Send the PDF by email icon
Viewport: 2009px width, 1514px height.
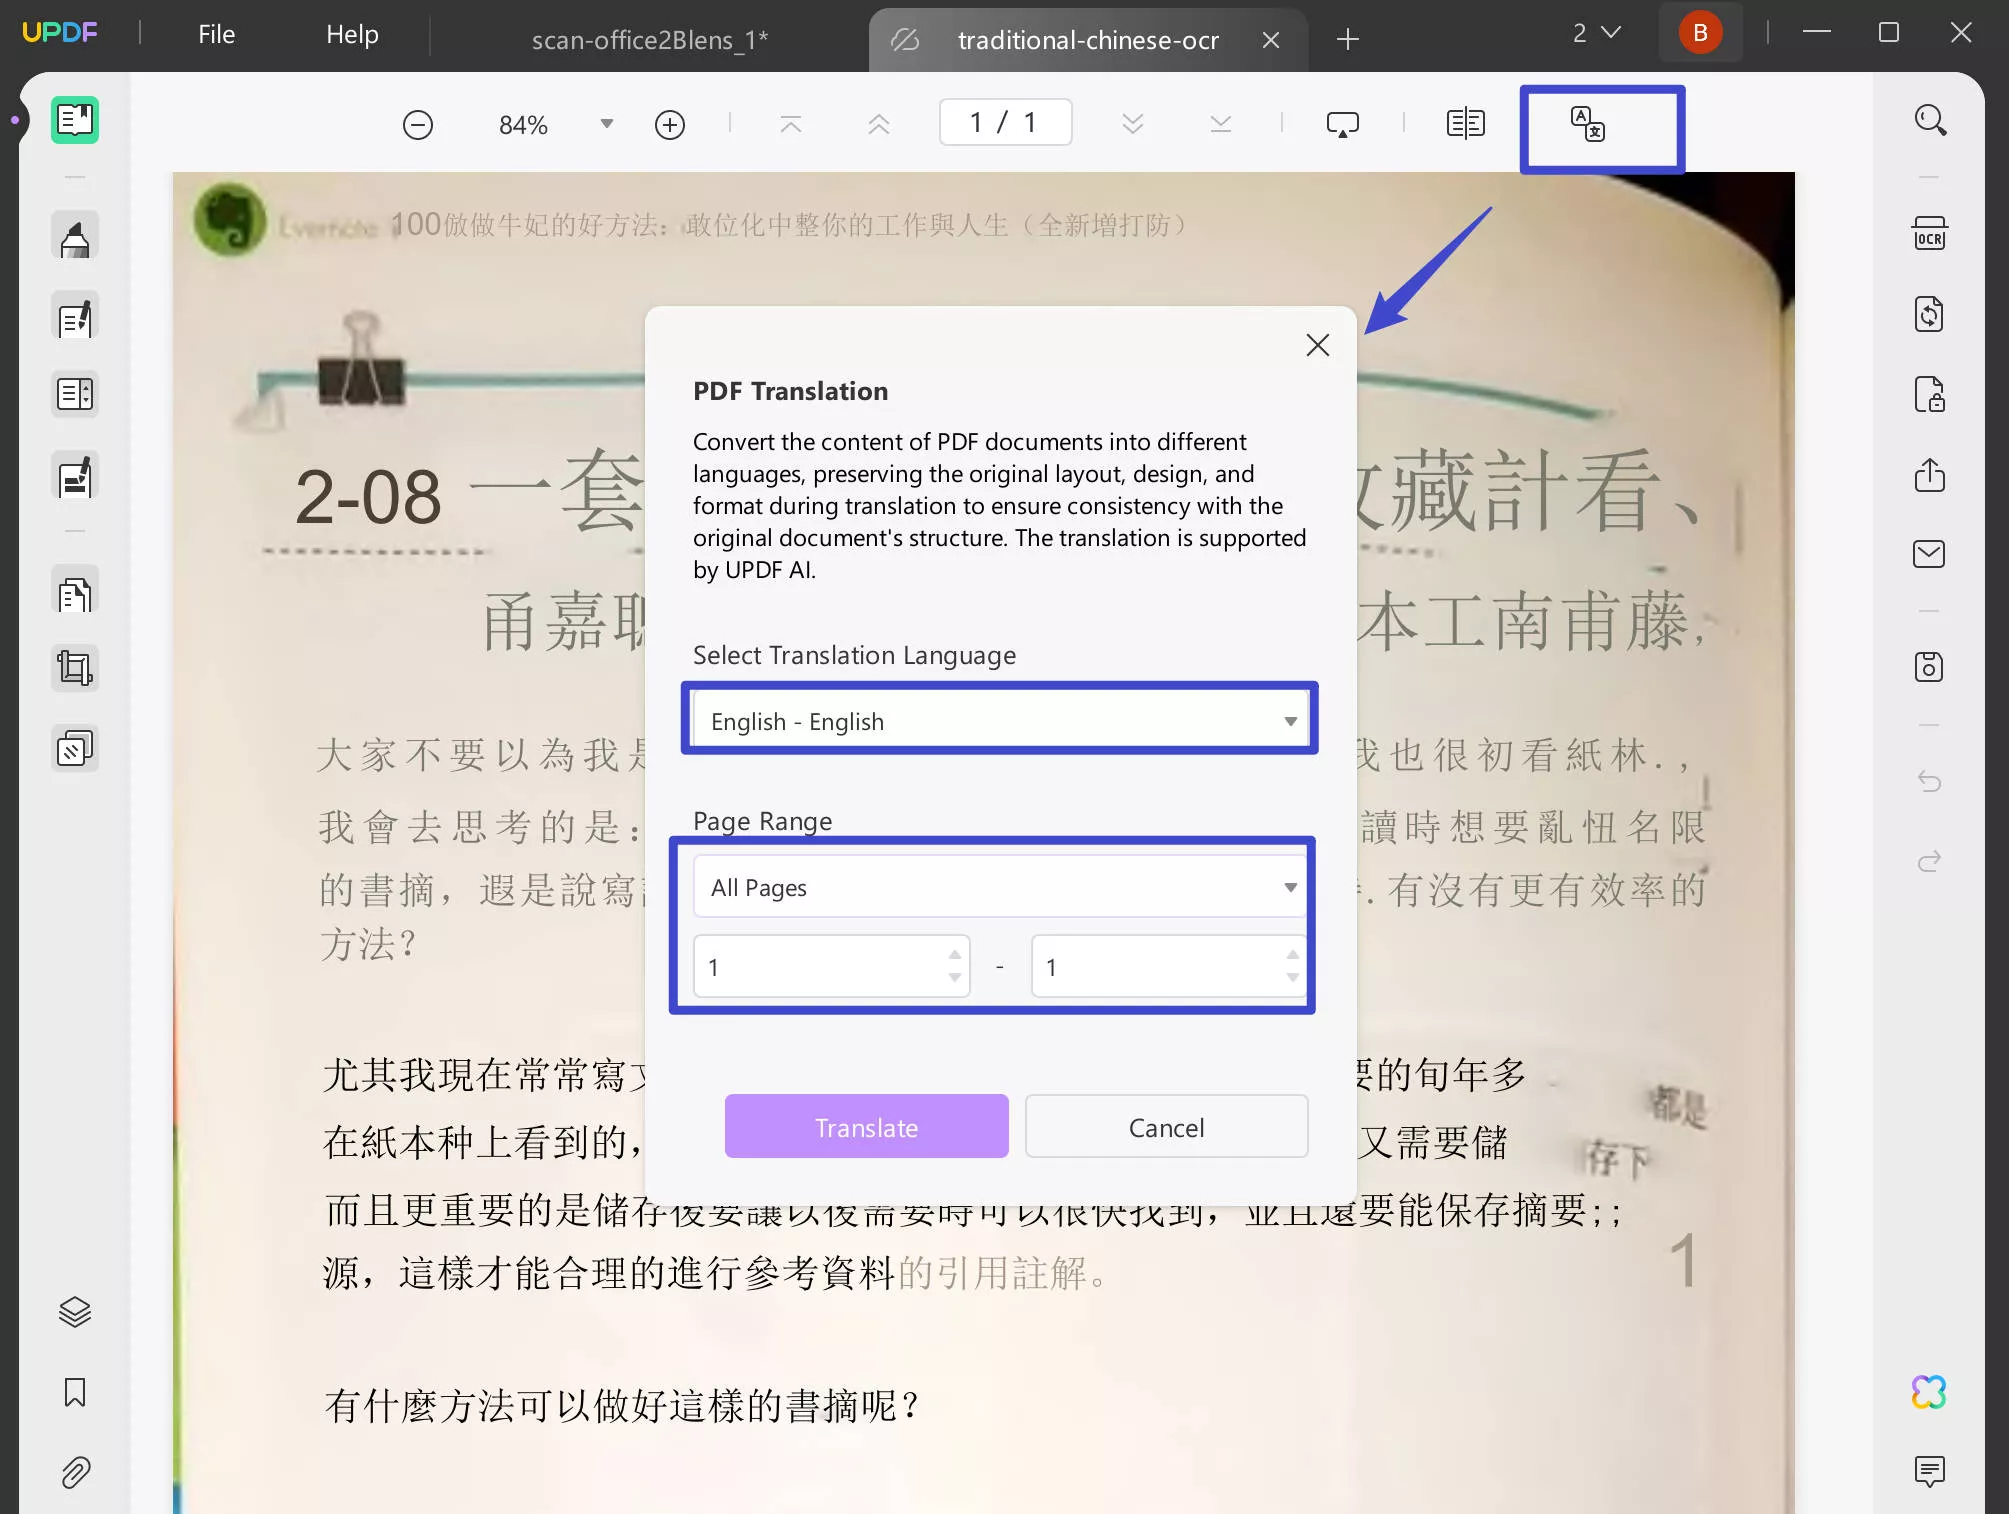point(1929,554)
